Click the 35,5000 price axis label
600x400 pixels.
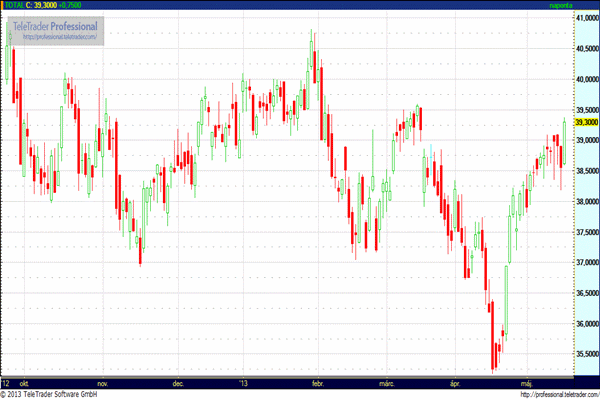[x=585, y=355]
